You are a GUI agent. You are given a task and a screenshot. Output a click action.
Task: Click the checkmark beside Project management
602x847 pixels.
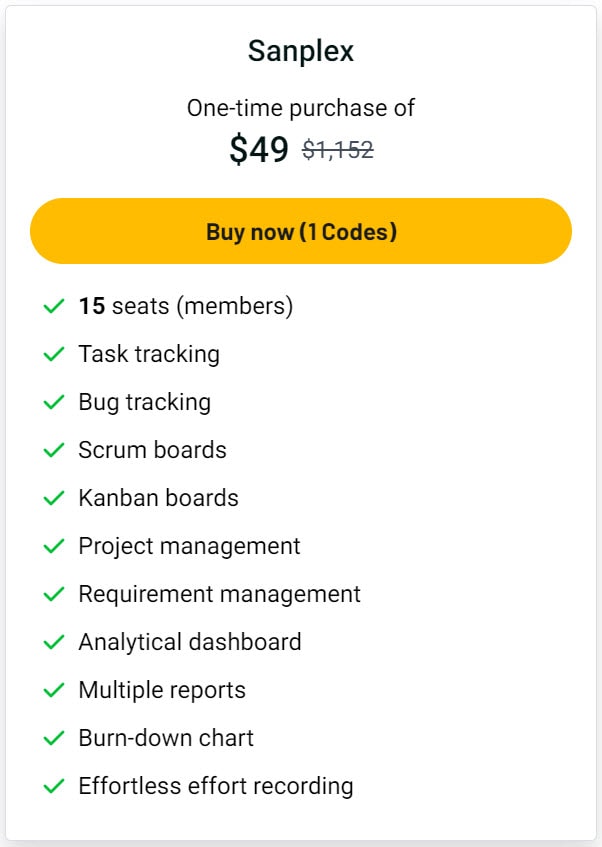55,546
